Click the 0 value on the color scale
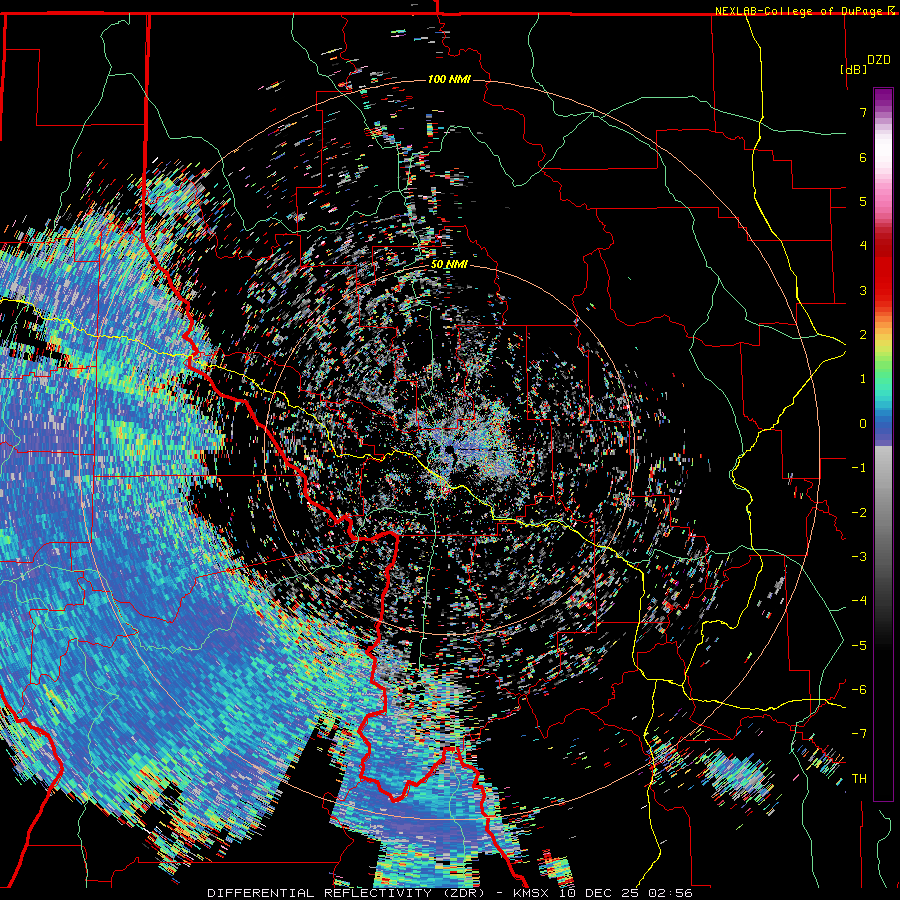The image size is (900, 900). point(863,424)
